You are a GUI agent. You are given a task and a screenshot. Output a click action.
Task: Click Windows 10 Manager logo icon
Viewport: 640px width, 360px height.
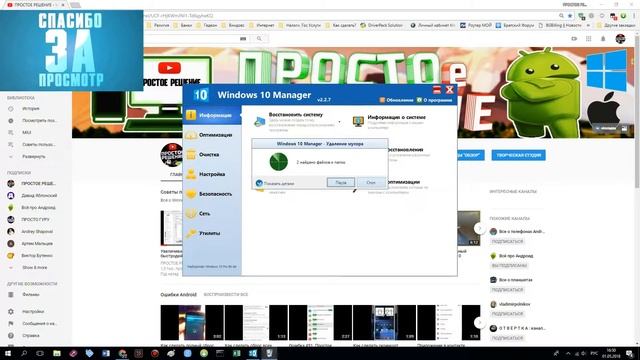(200, 95)
